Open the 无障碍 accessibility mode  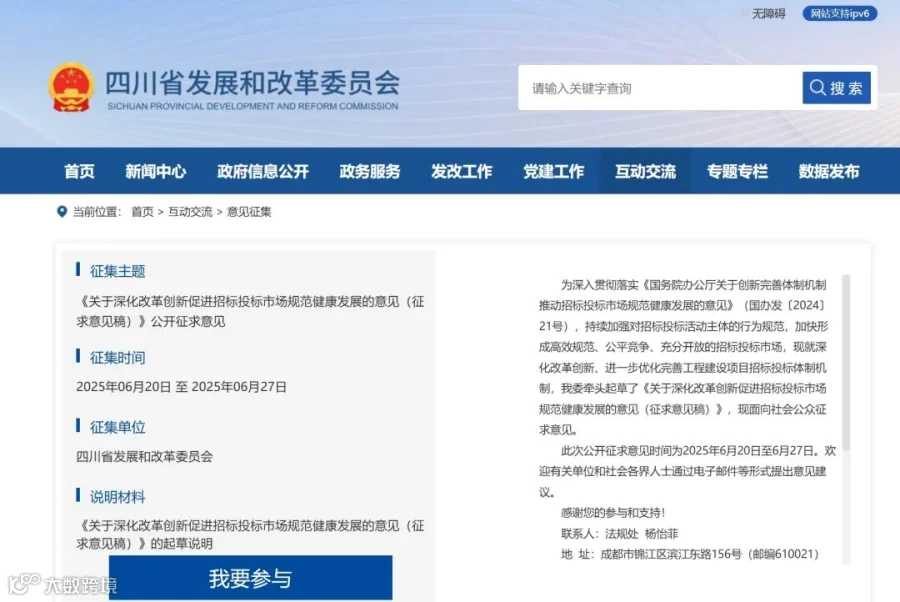tap(767, 14)
